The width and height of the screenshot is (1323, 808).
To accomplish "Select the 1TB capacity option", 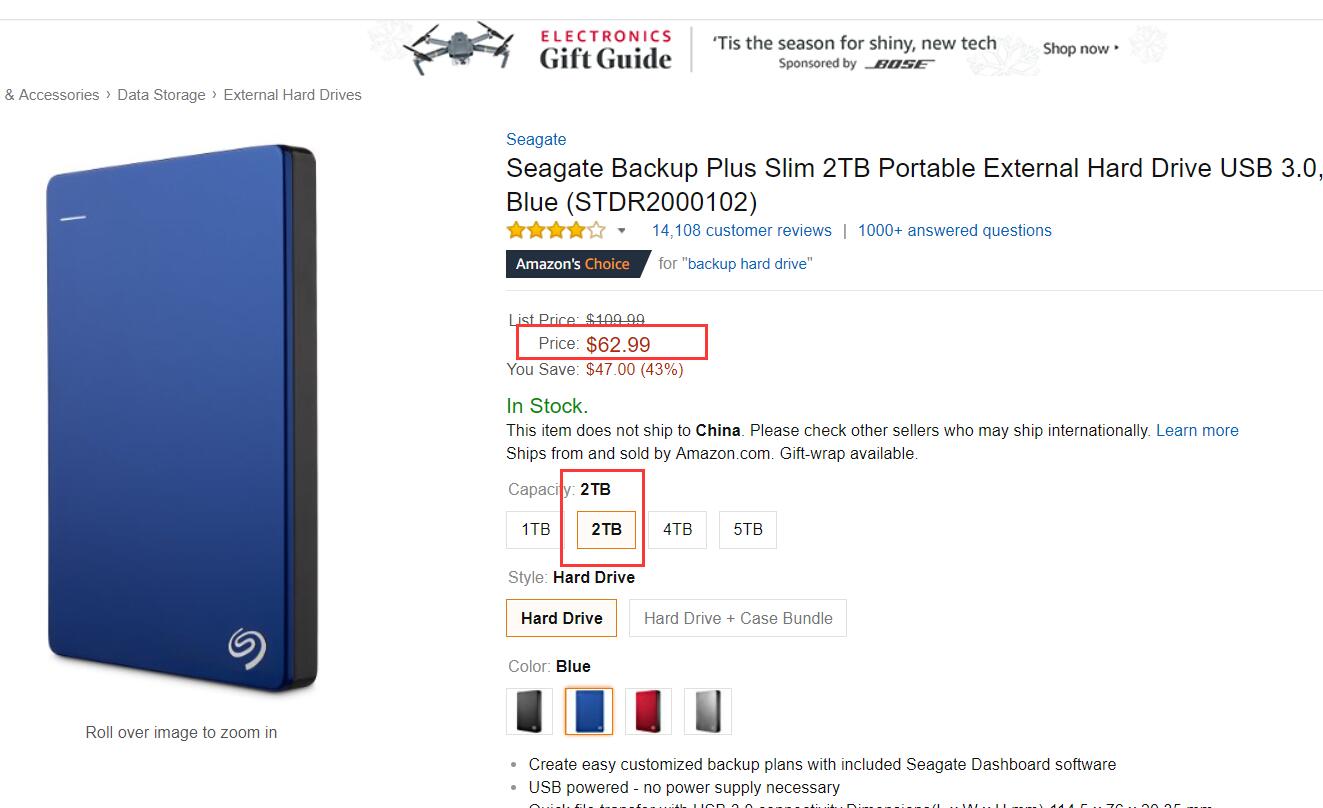I will click(x=535, y=529).
